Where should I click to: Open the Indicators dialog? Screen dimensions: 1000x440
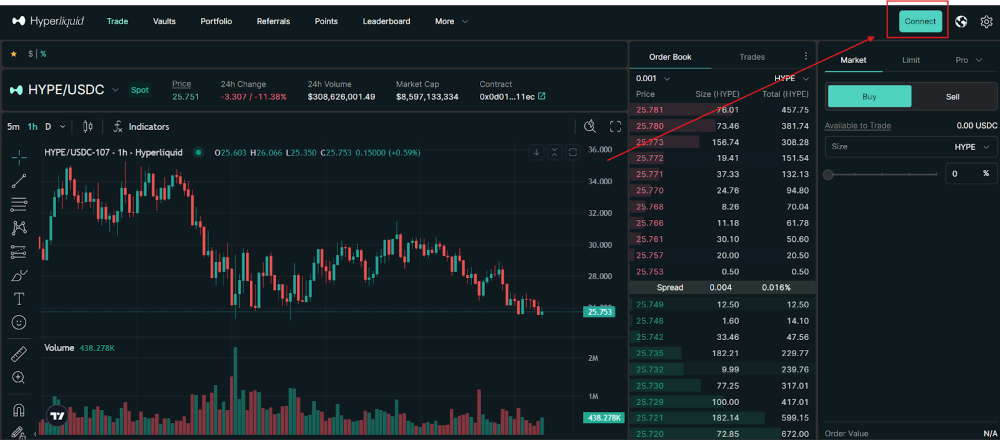point(141,127)
